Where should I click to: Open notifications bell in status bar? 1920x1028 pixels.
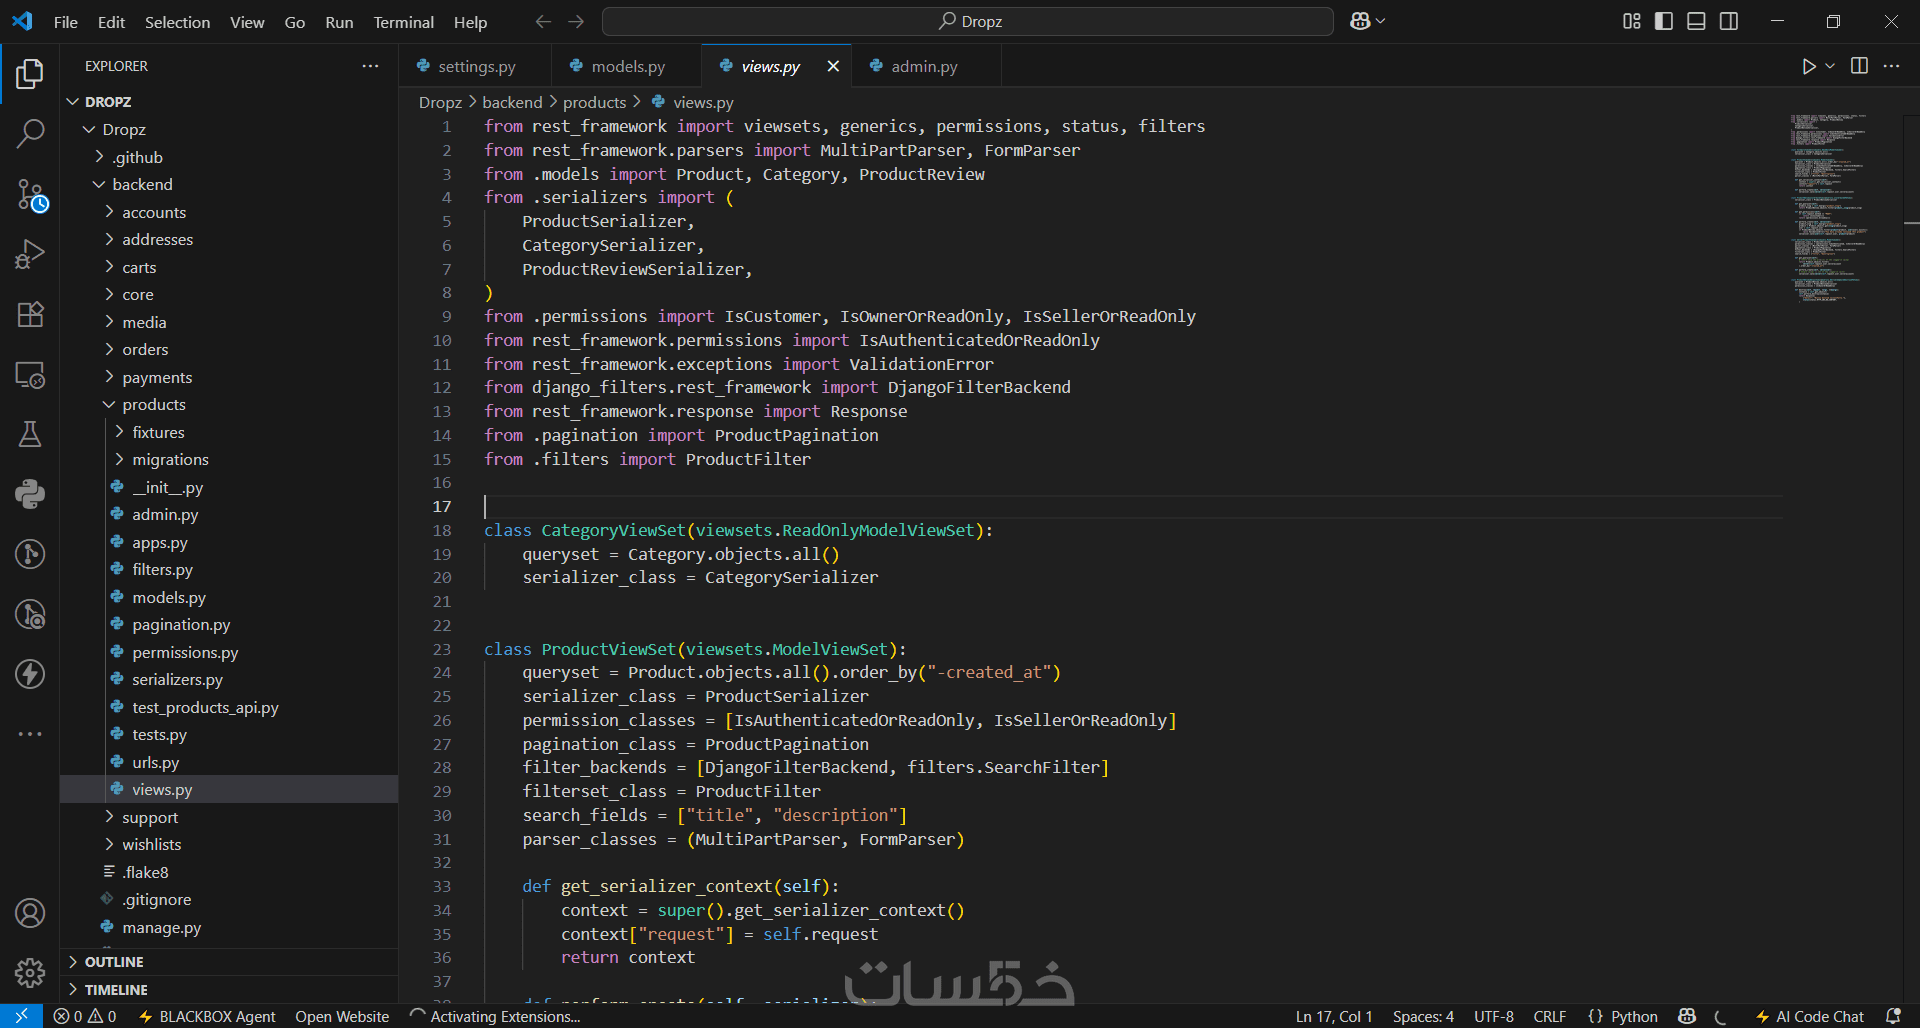coord(1893,1016)
